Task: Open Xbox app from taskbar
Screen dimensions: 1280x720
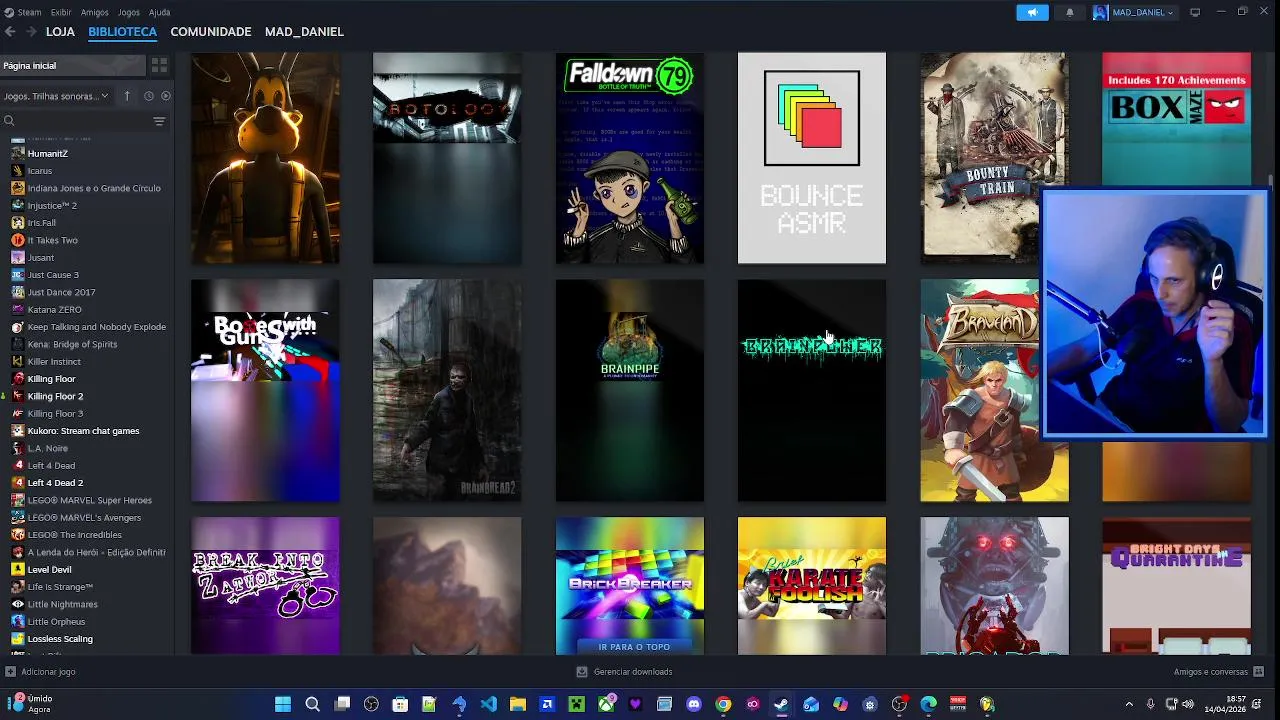Action: point(606,704)
